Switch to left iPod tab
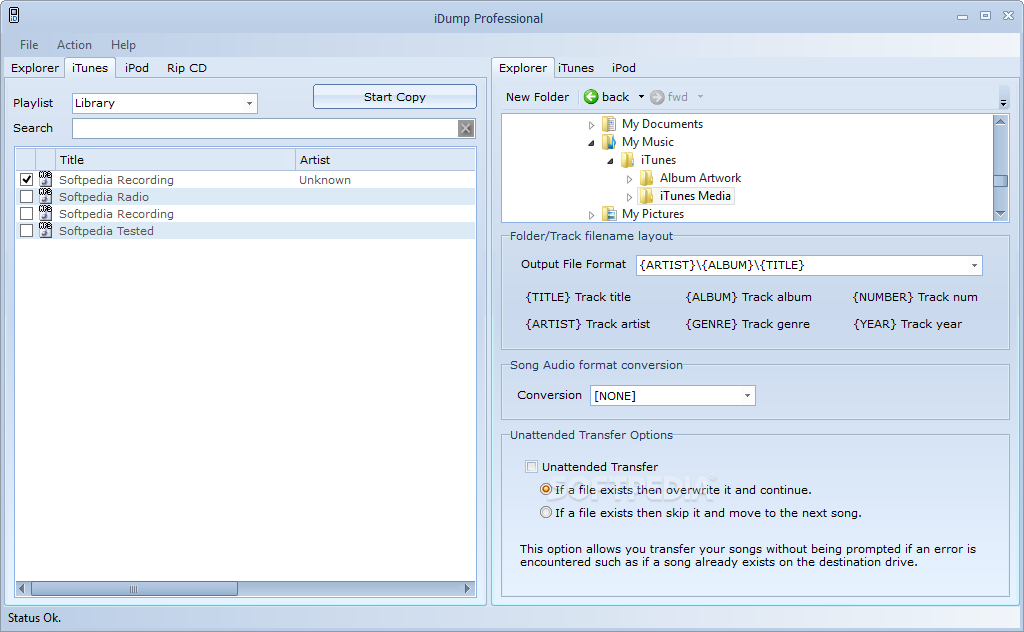The height and width of the screenshot is (632, 1024). (136, 68)
